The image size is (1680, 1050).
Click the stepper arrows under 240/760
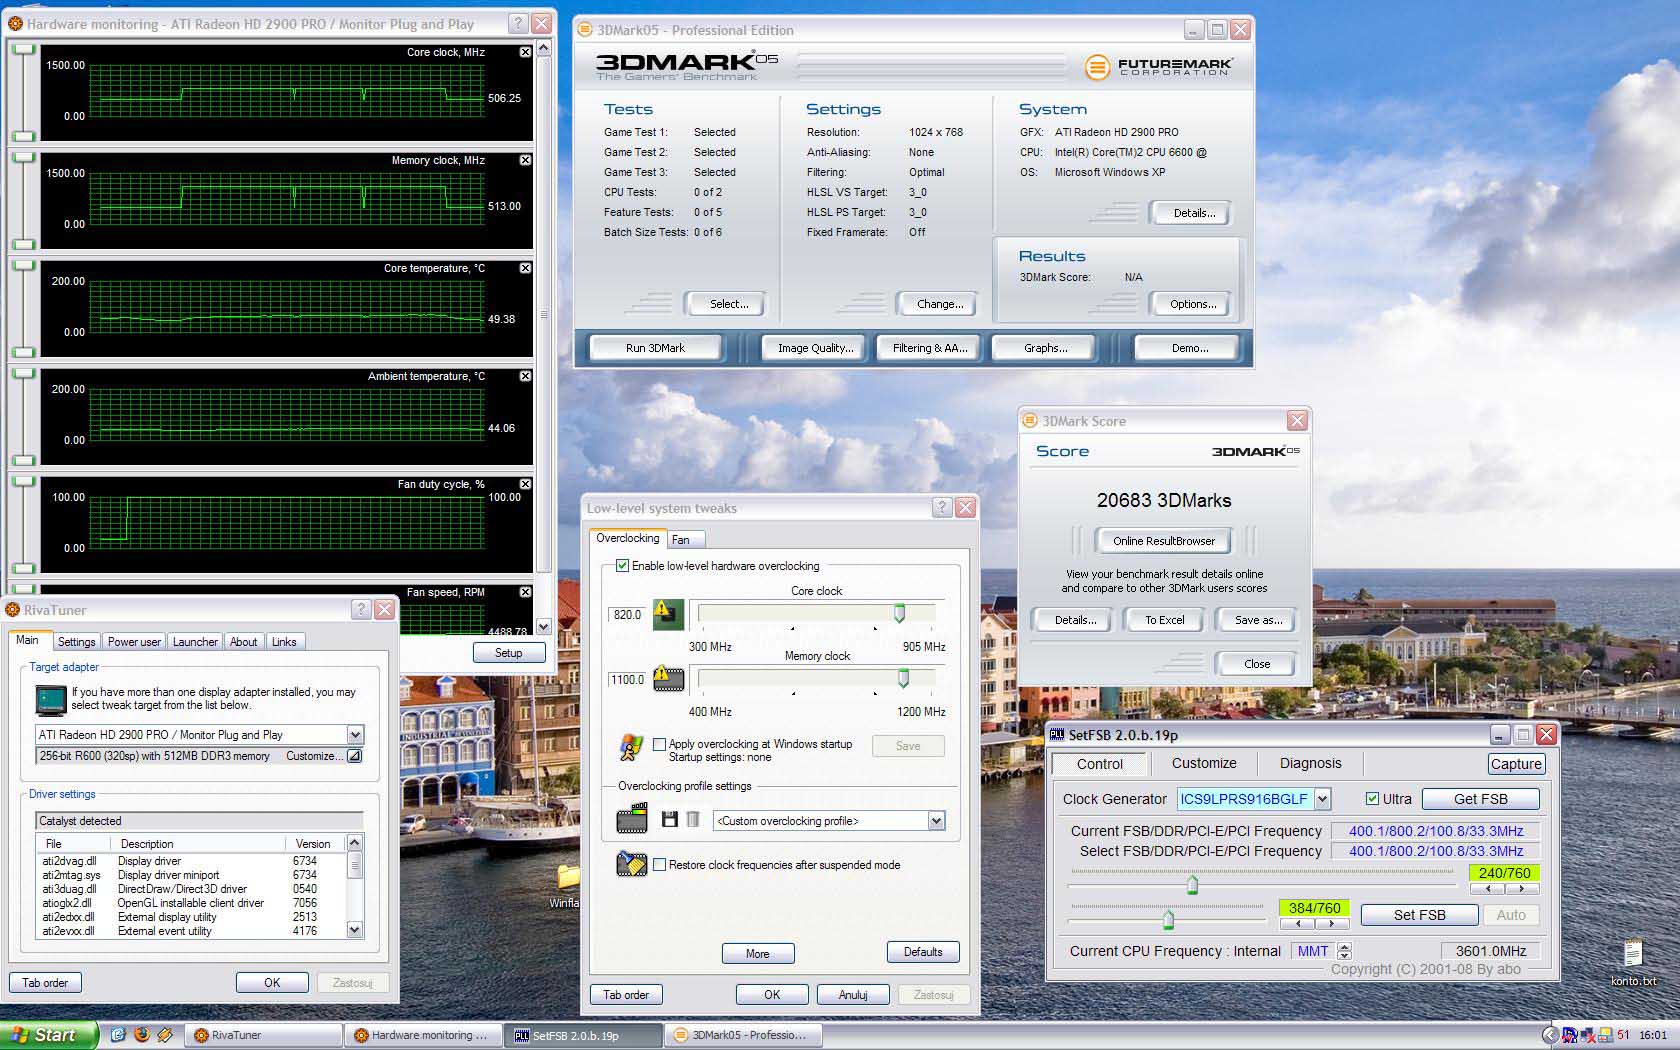pos(1504,889)
